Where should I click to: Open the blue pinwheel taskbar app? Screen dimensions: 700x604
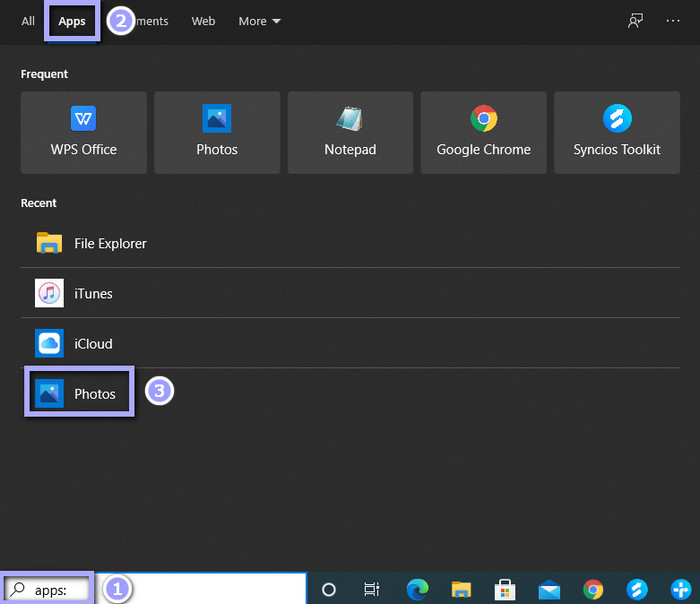[x=681, y=590]
